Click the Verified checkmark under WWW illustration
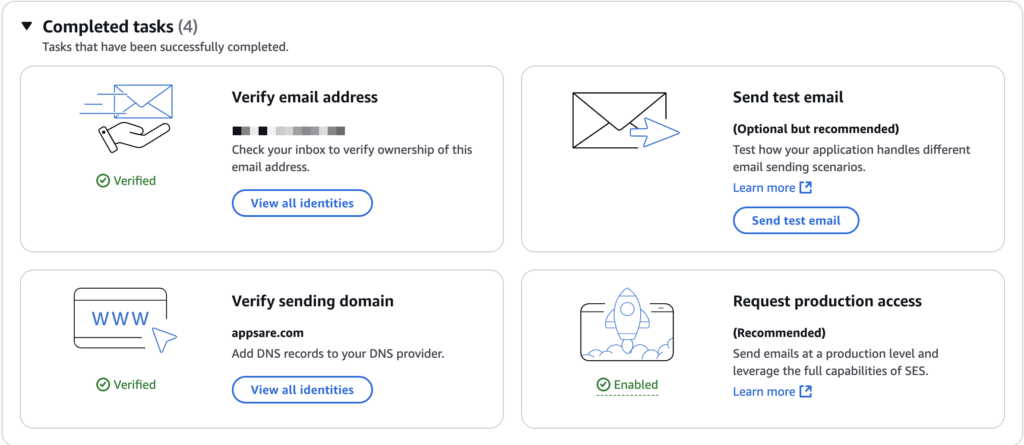This screenshot has width=1024, height=445. (x=103, y=385)
